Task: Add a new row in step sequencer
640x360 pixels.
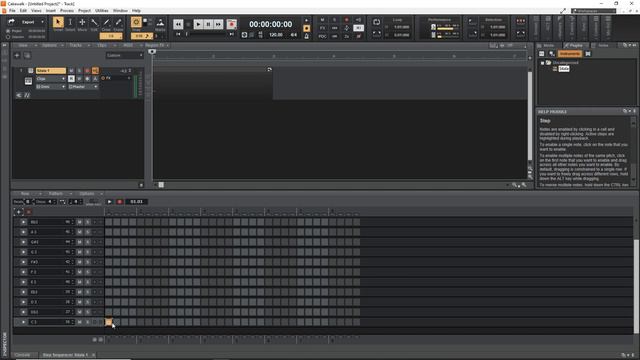Action: [x=18, y=212]
